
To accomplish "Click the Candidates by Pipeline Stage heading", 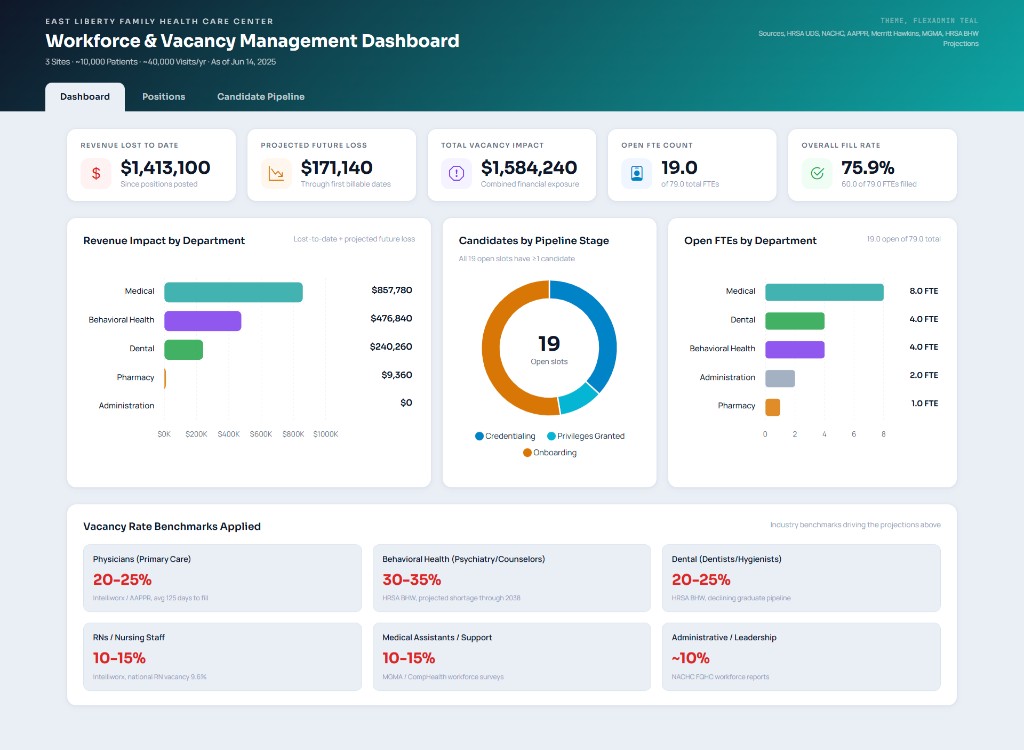I will click(534, 240).
